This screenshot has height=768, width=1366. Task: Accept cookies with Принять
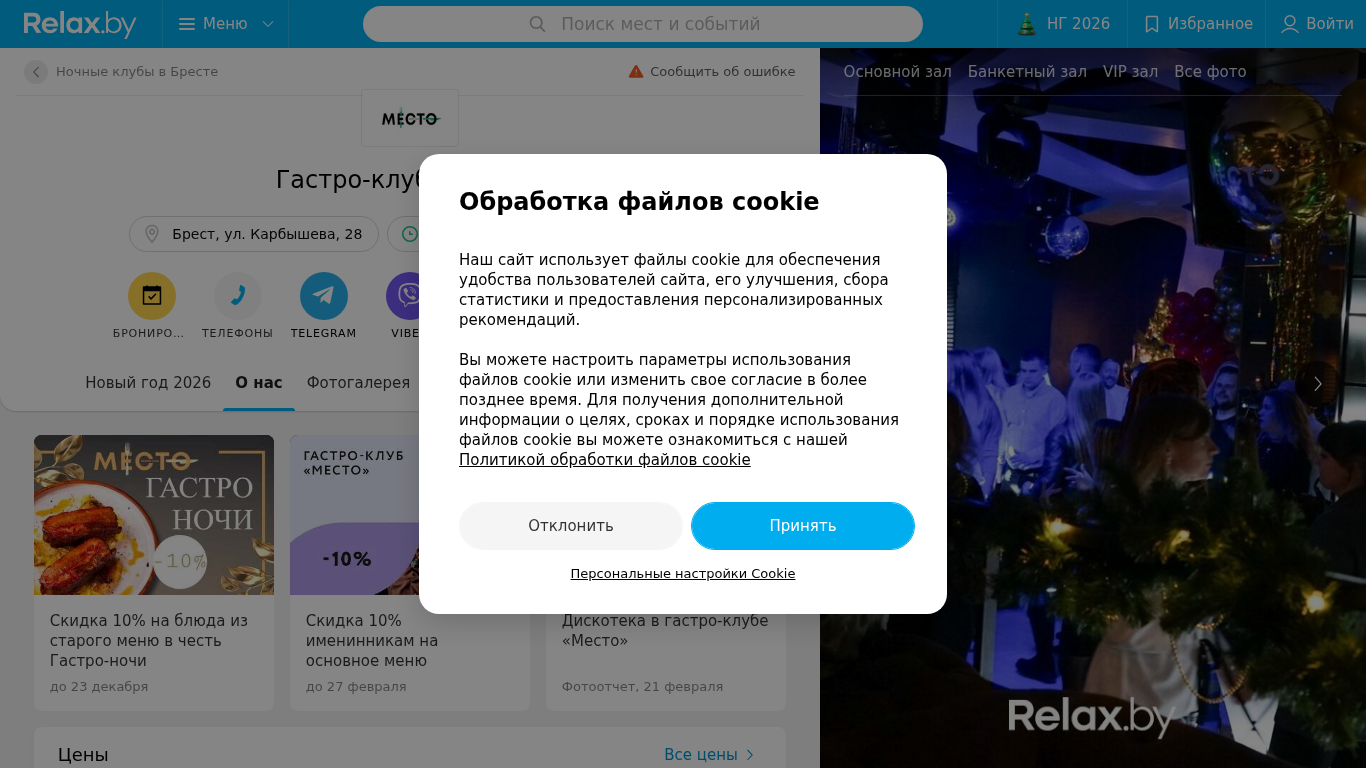[803, 526]
